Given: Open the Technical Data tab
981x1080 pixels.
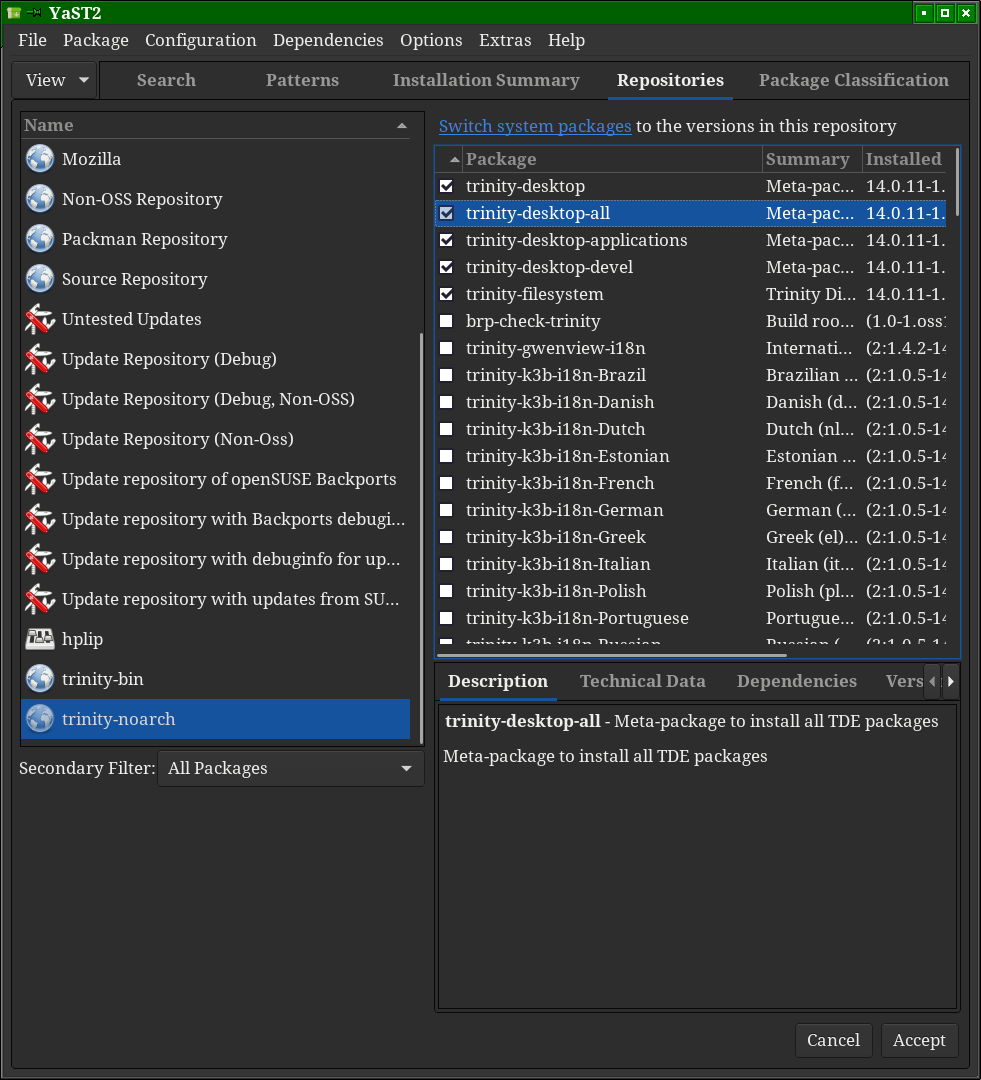Looking at the screenshot, I should click(643, 681).
